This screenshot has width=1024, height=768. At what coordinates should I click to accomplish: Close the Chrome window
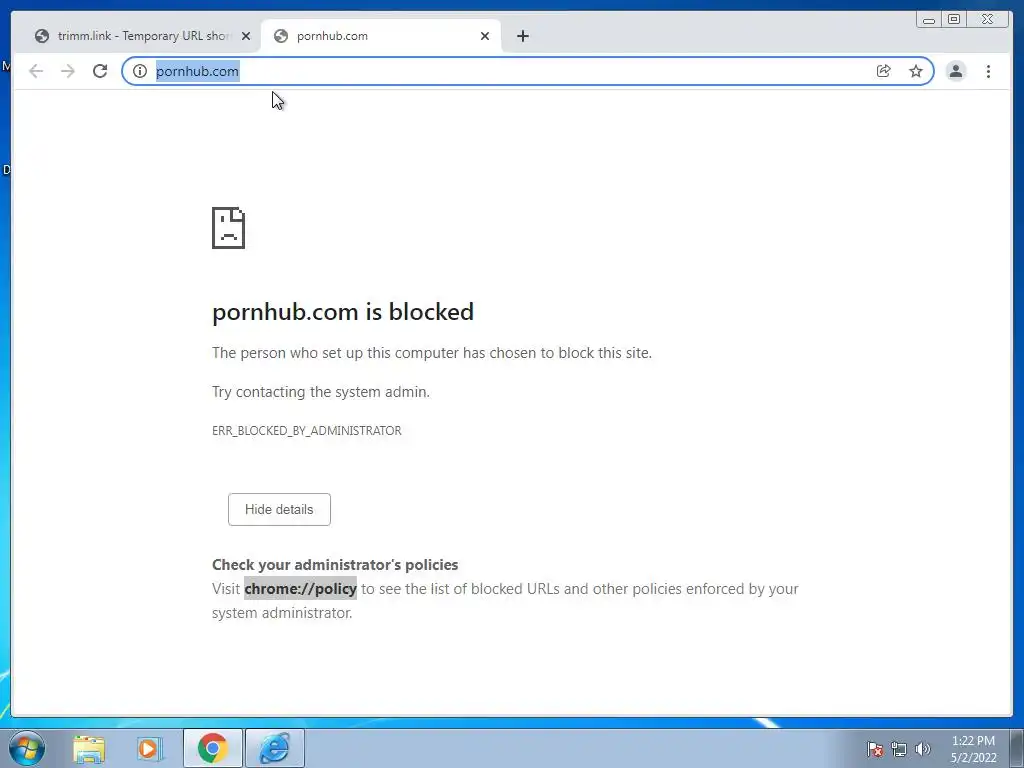[987, 20]
